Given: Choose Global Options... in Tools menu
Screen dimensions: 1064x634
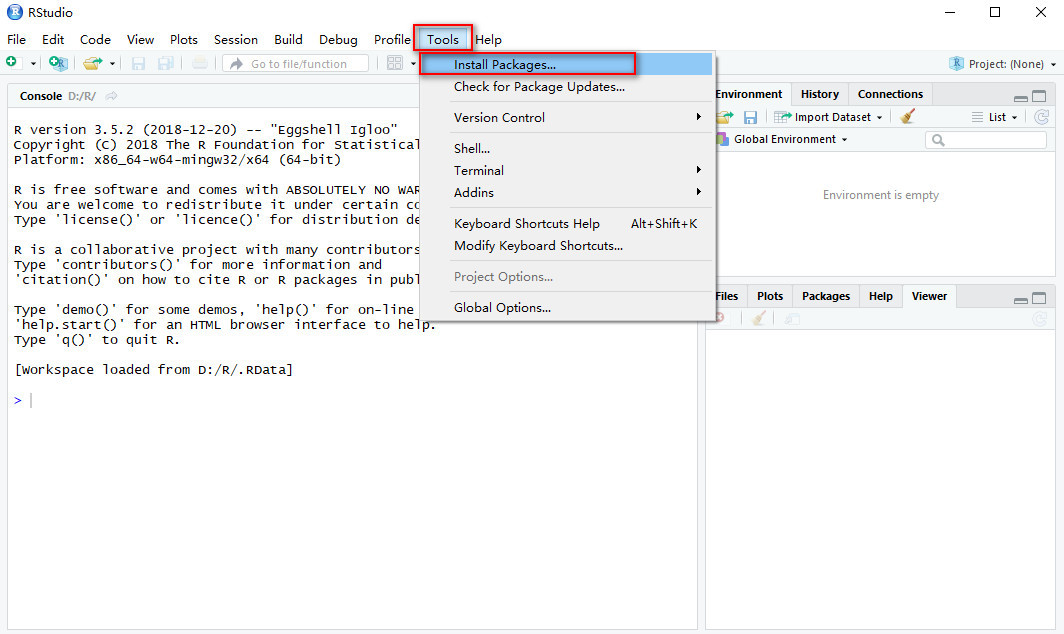Looking at the screenshot, I should [502, 307].
